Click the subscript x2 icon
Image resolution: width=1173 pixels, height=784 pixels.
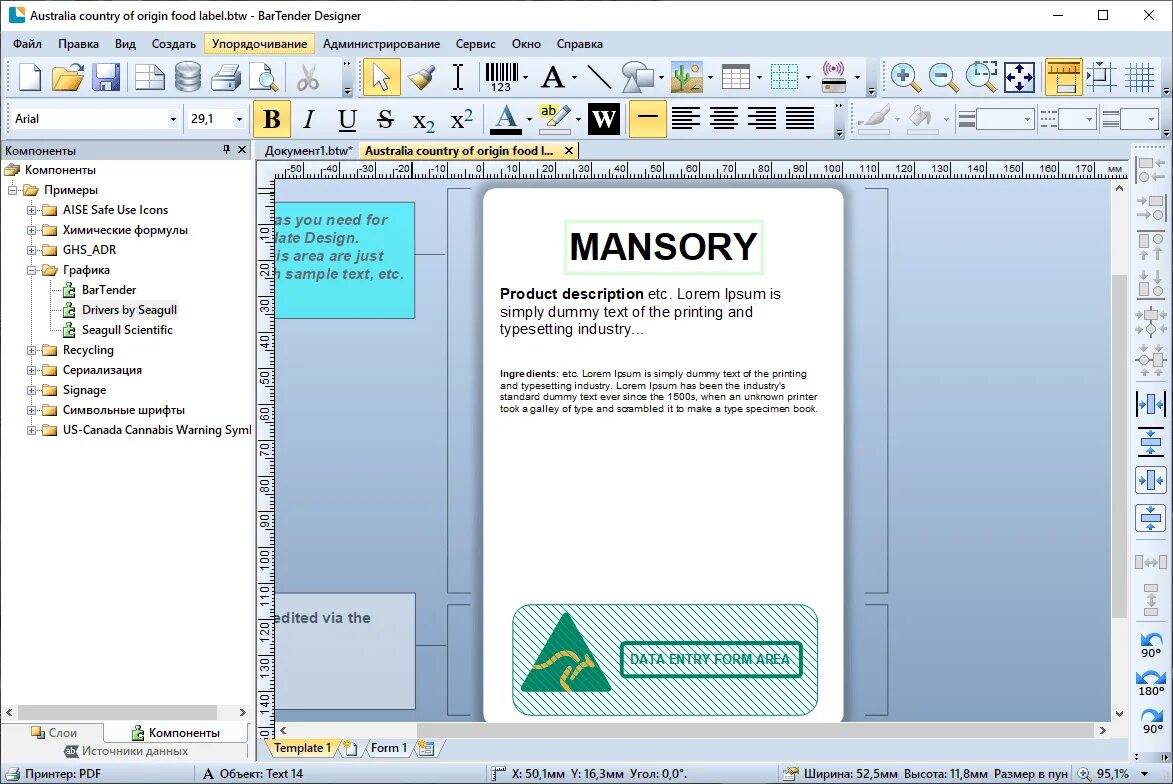click(423, 119)
